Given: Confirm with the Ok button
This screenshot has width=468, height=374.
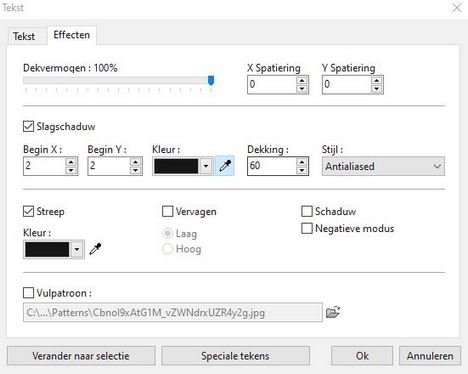Looking at the screenshot, I should [x=362, y=356].
